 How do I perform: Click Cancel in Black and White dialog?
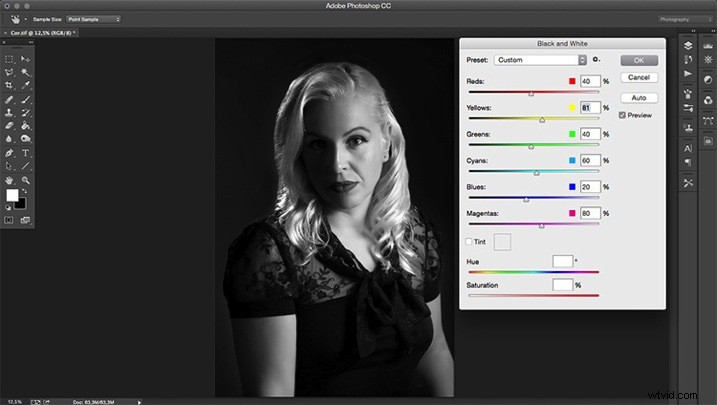(639, 77)
